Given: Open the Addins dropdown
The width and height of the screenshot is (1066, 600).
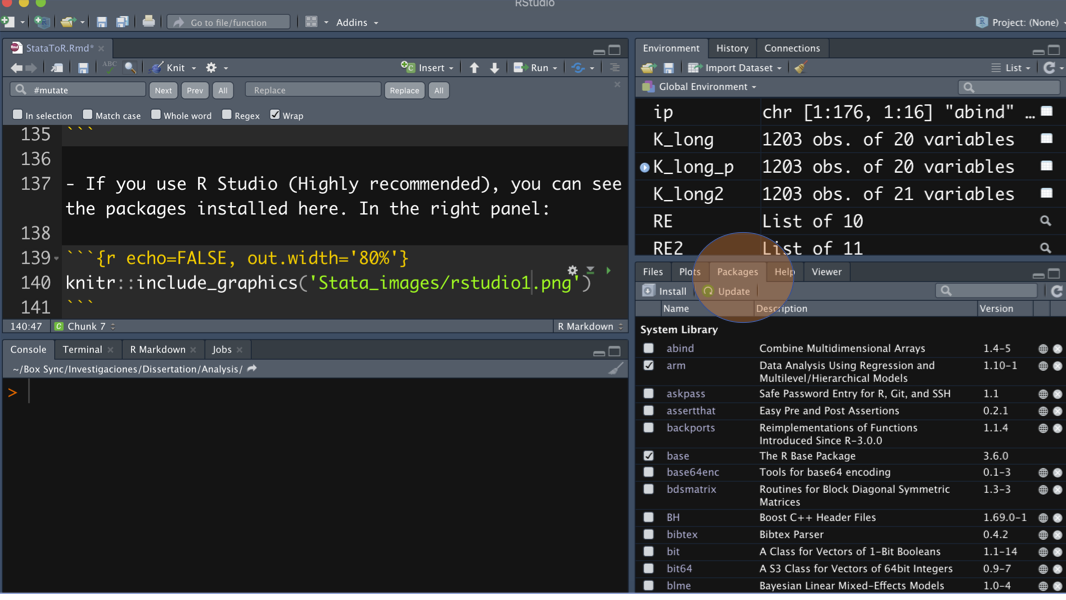Looking at the screenshot, I should (357, 22).
